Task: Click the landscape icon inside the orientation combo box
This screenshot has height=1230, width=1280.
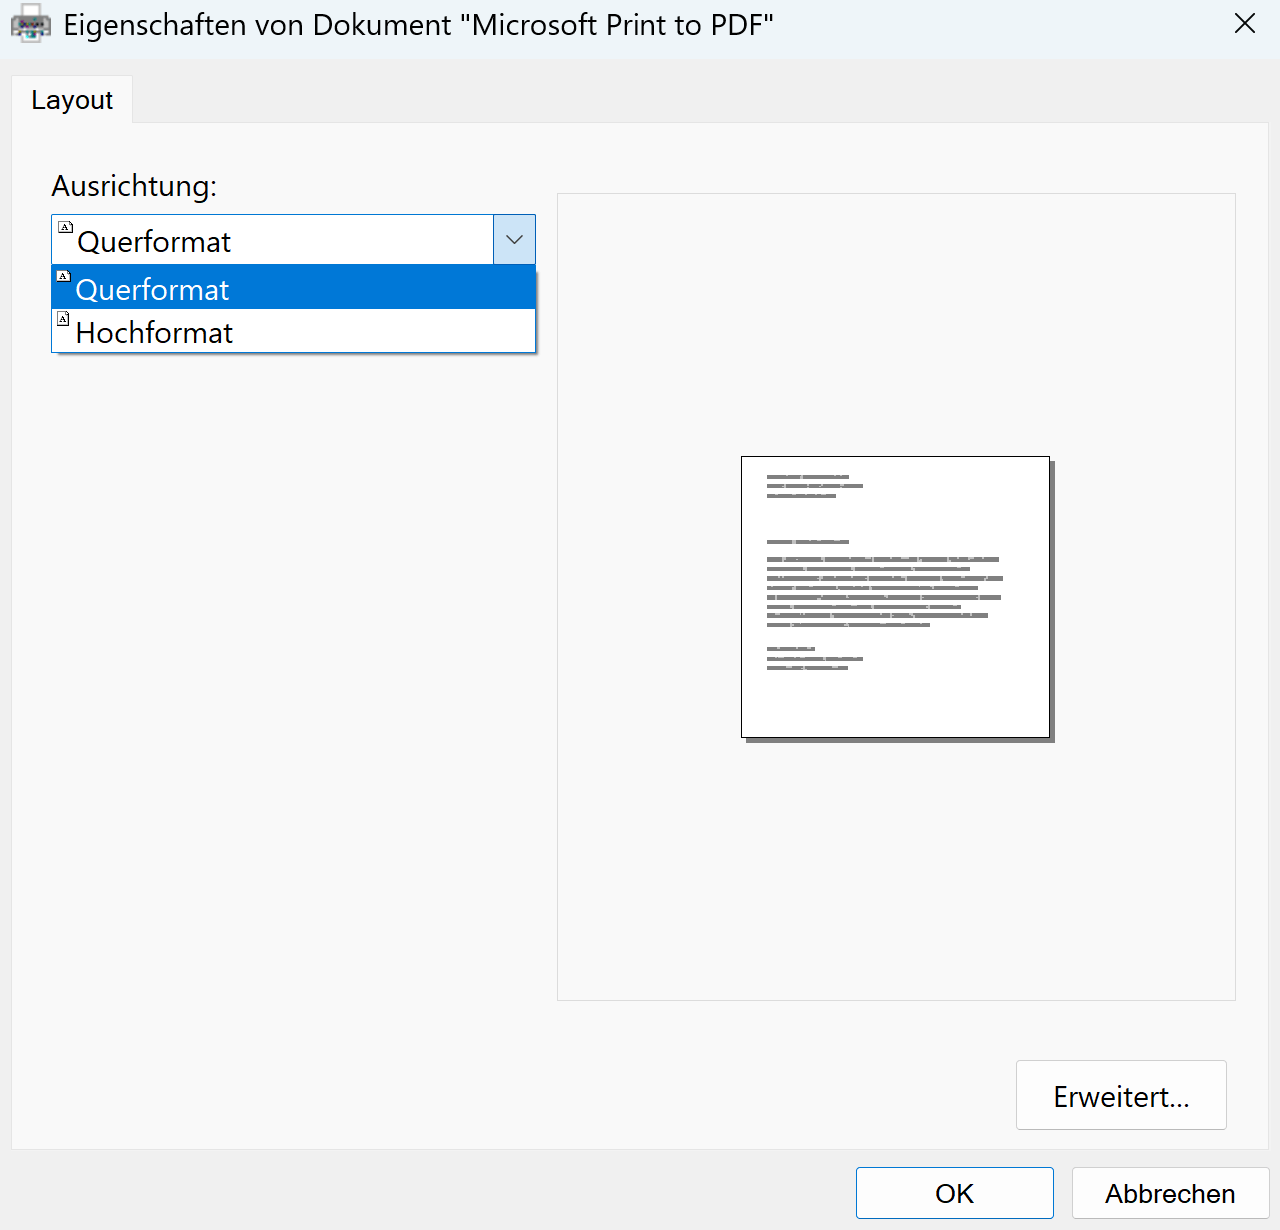Action: [66, 228]
